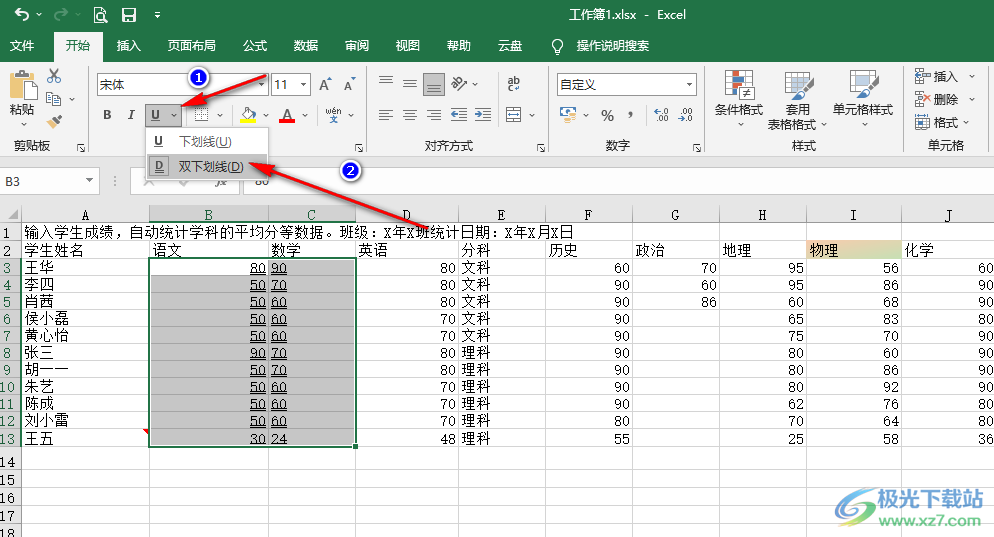Align text right
Viewport: 994px width, 537px height.
[x=434, y=115]
